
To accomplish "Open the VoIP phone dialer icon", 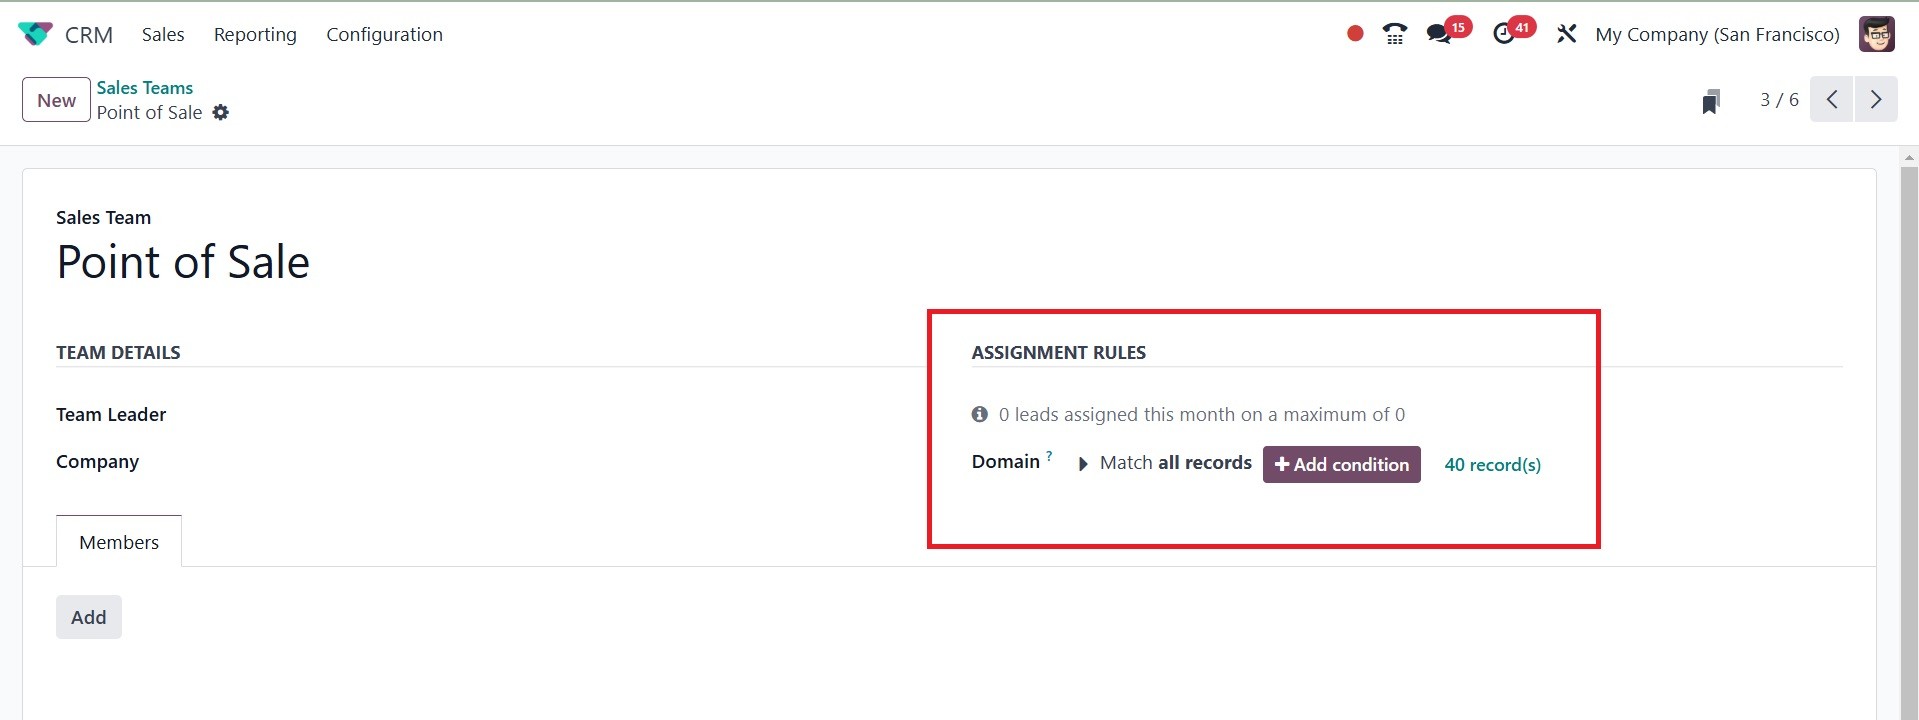I will point(1394,34).
